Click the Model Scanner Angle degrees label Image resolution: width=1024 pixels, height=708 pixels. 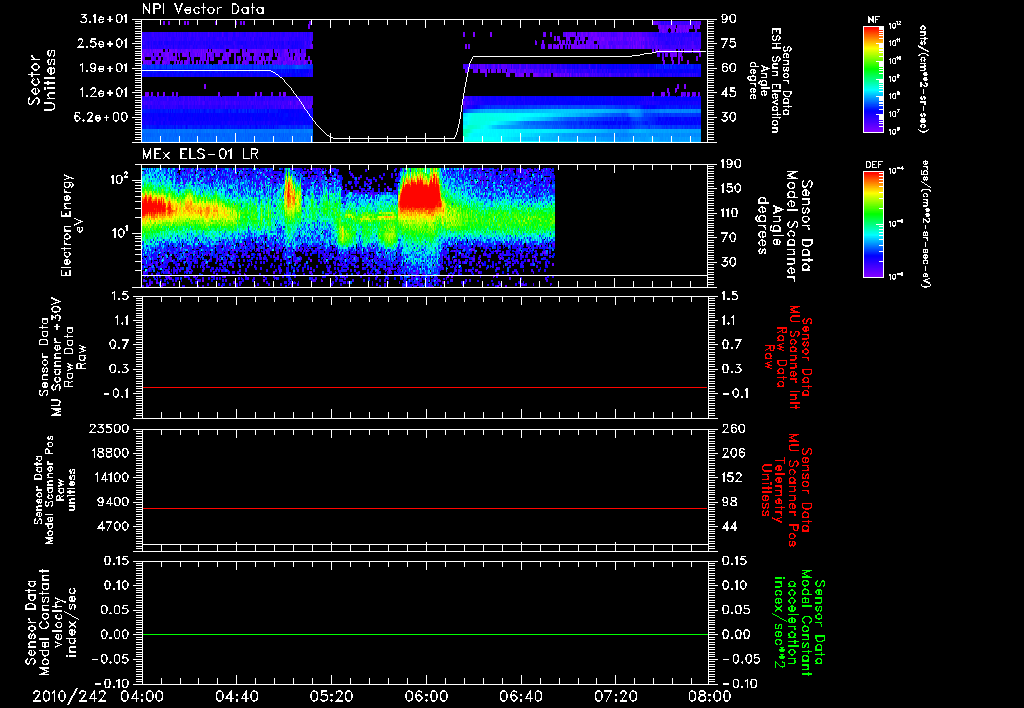pyautogui.click(x=784, y=226)
